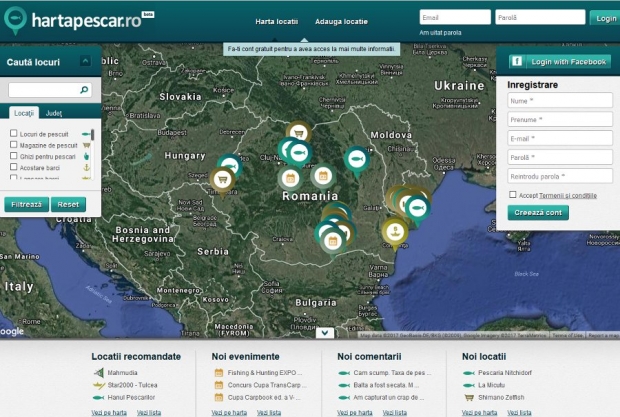This screenshot has width=620, height=417.
Task: Click Vezi pe harta under Noi comentarii
Action: [355, 412]
